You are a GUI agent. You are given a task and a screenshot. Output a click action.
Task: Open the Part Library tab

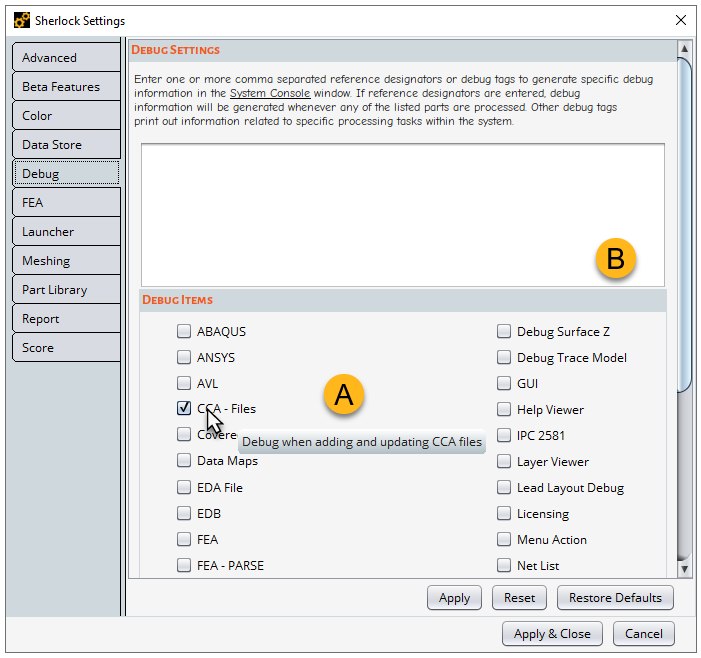[x=66, y=290]
